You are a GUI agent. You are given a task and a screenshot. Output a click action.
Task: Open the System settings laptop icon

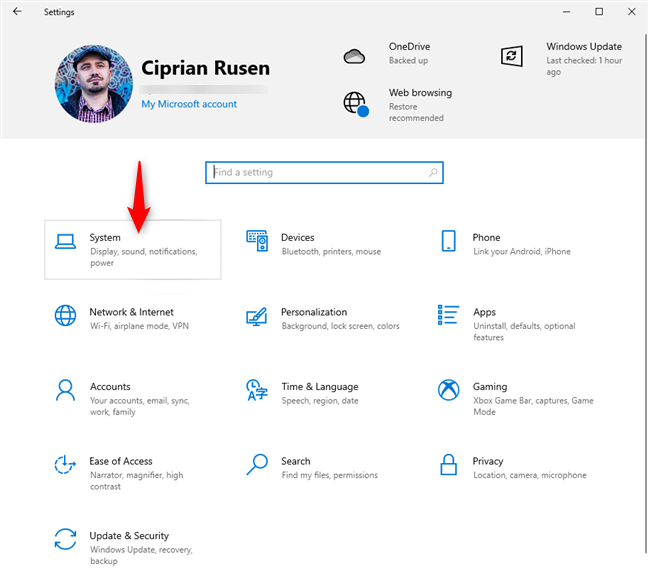pyautogui.click(x=66, y=242)
